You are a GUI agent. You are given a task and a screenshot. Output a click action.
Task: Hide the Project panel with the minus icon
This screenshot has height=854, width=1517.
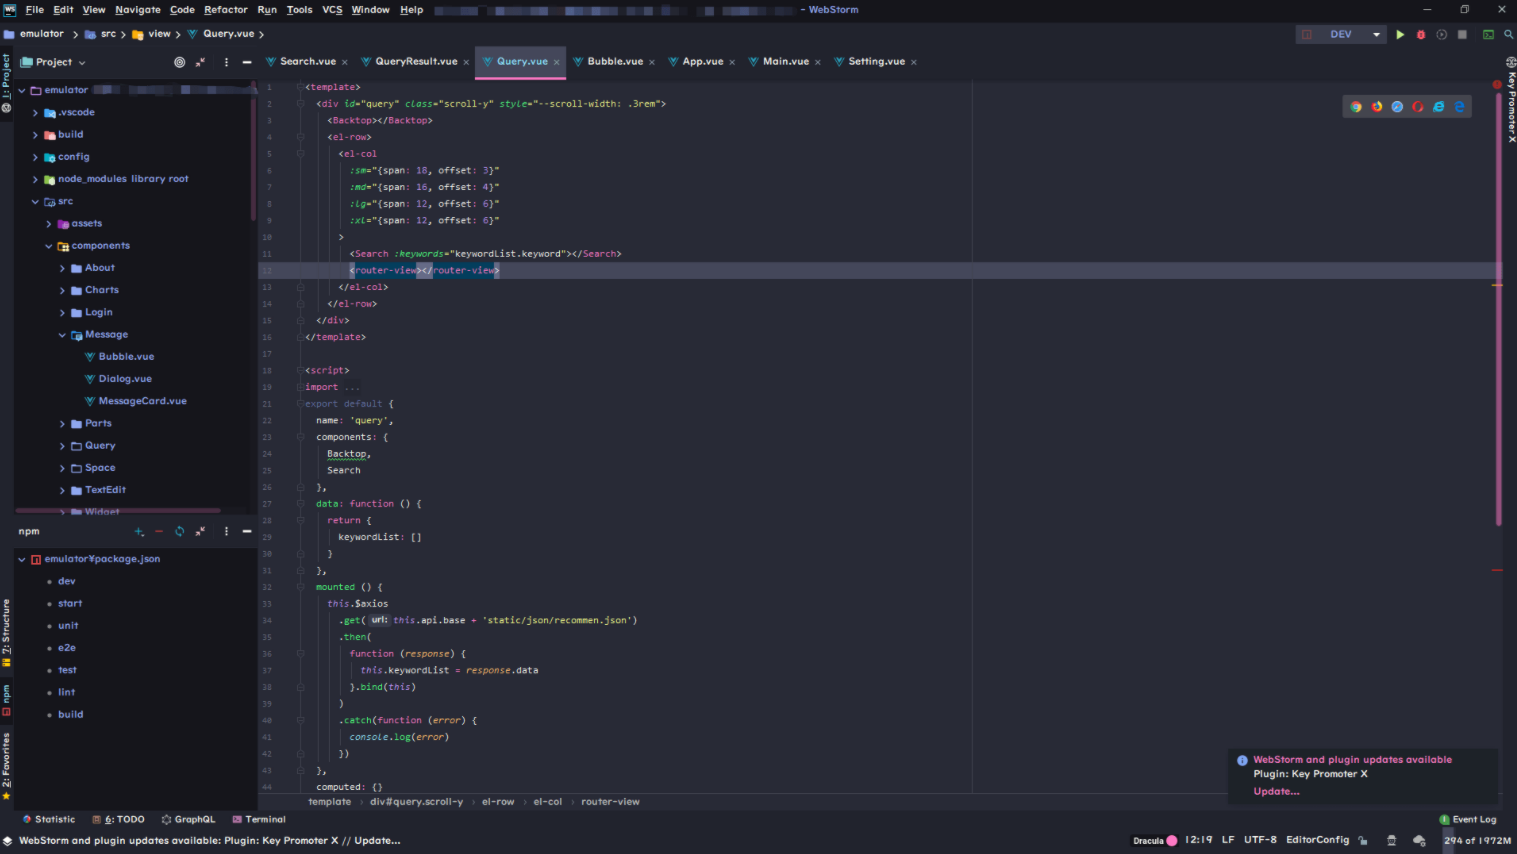(x=247, y=62)
